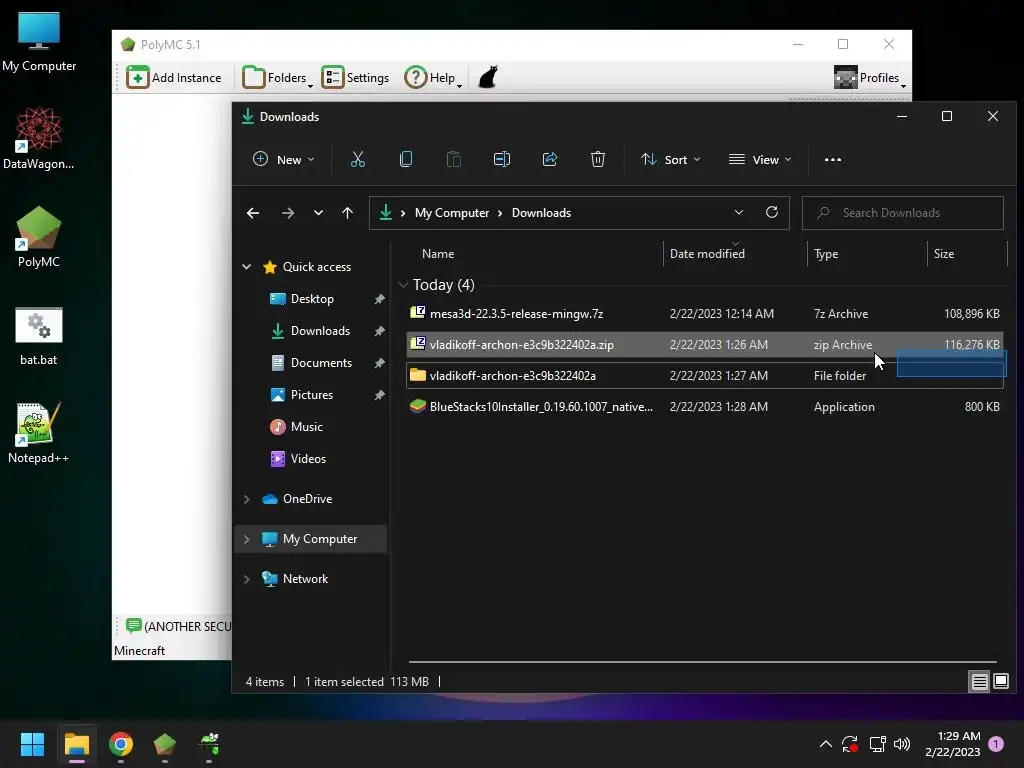Expand the OneDrive tree node
1024x768 pixels.
pos(247,499)
